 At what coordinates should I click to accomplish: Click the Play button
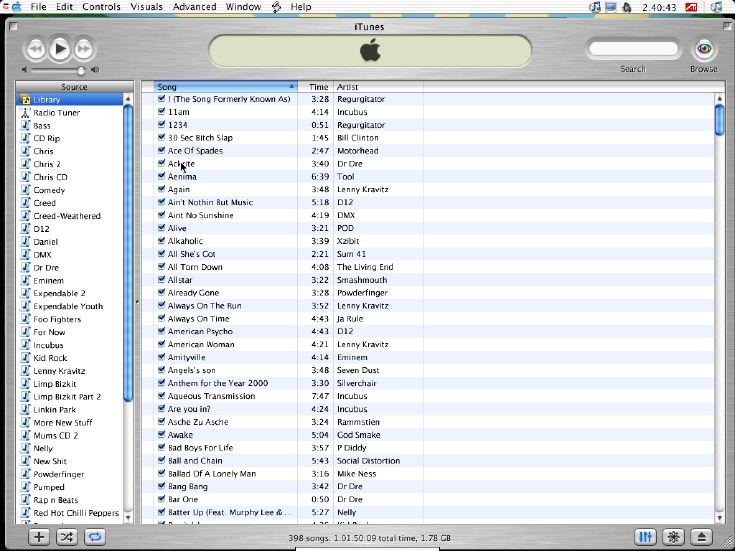(60, 49)
